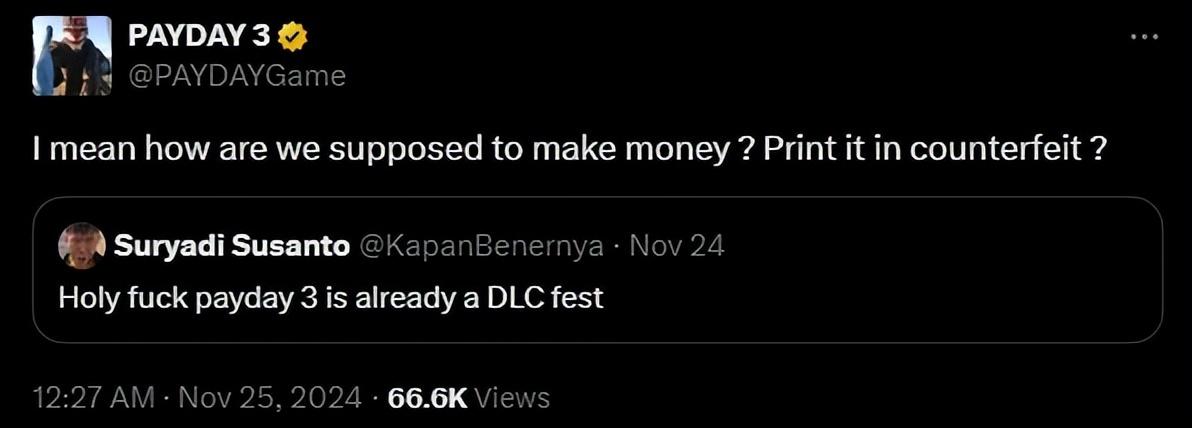Click the Nov 25, 2024 date

269,398
